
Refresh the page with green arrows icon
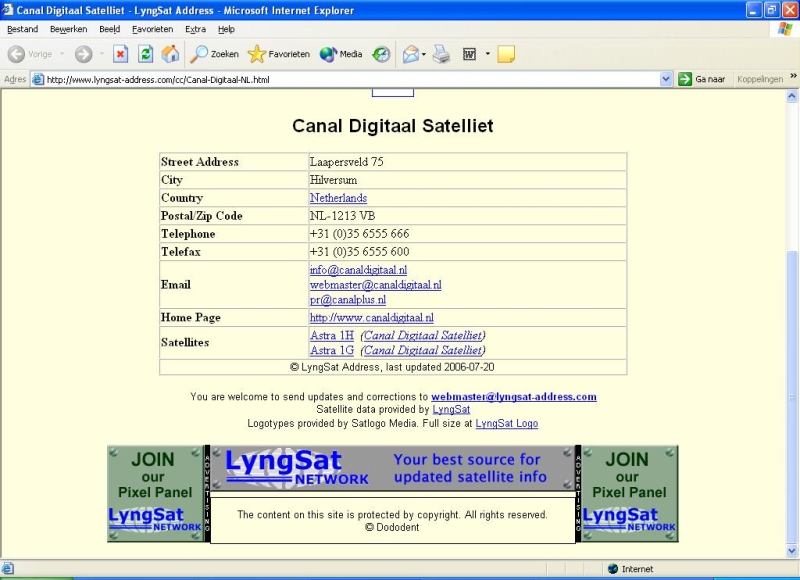(x=145, y=54)
